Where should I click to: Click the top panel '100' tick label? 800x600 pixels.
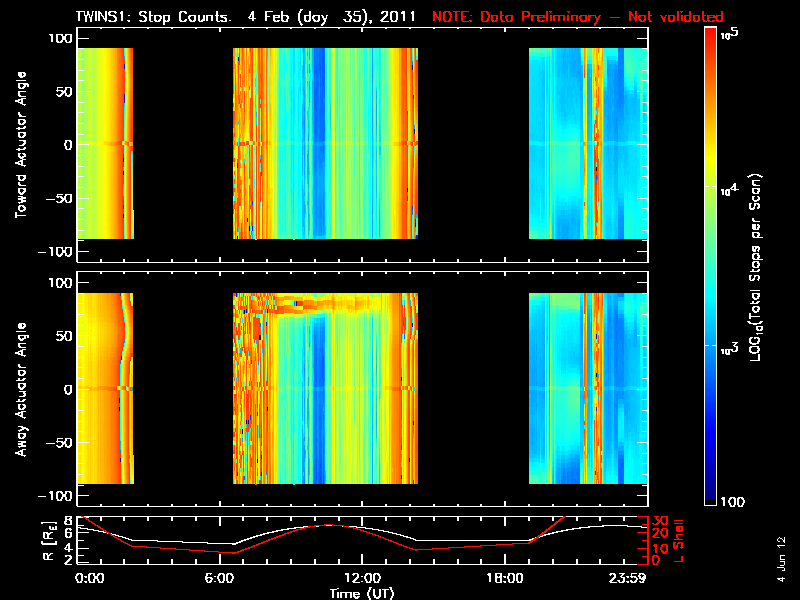tap(60, 38)
